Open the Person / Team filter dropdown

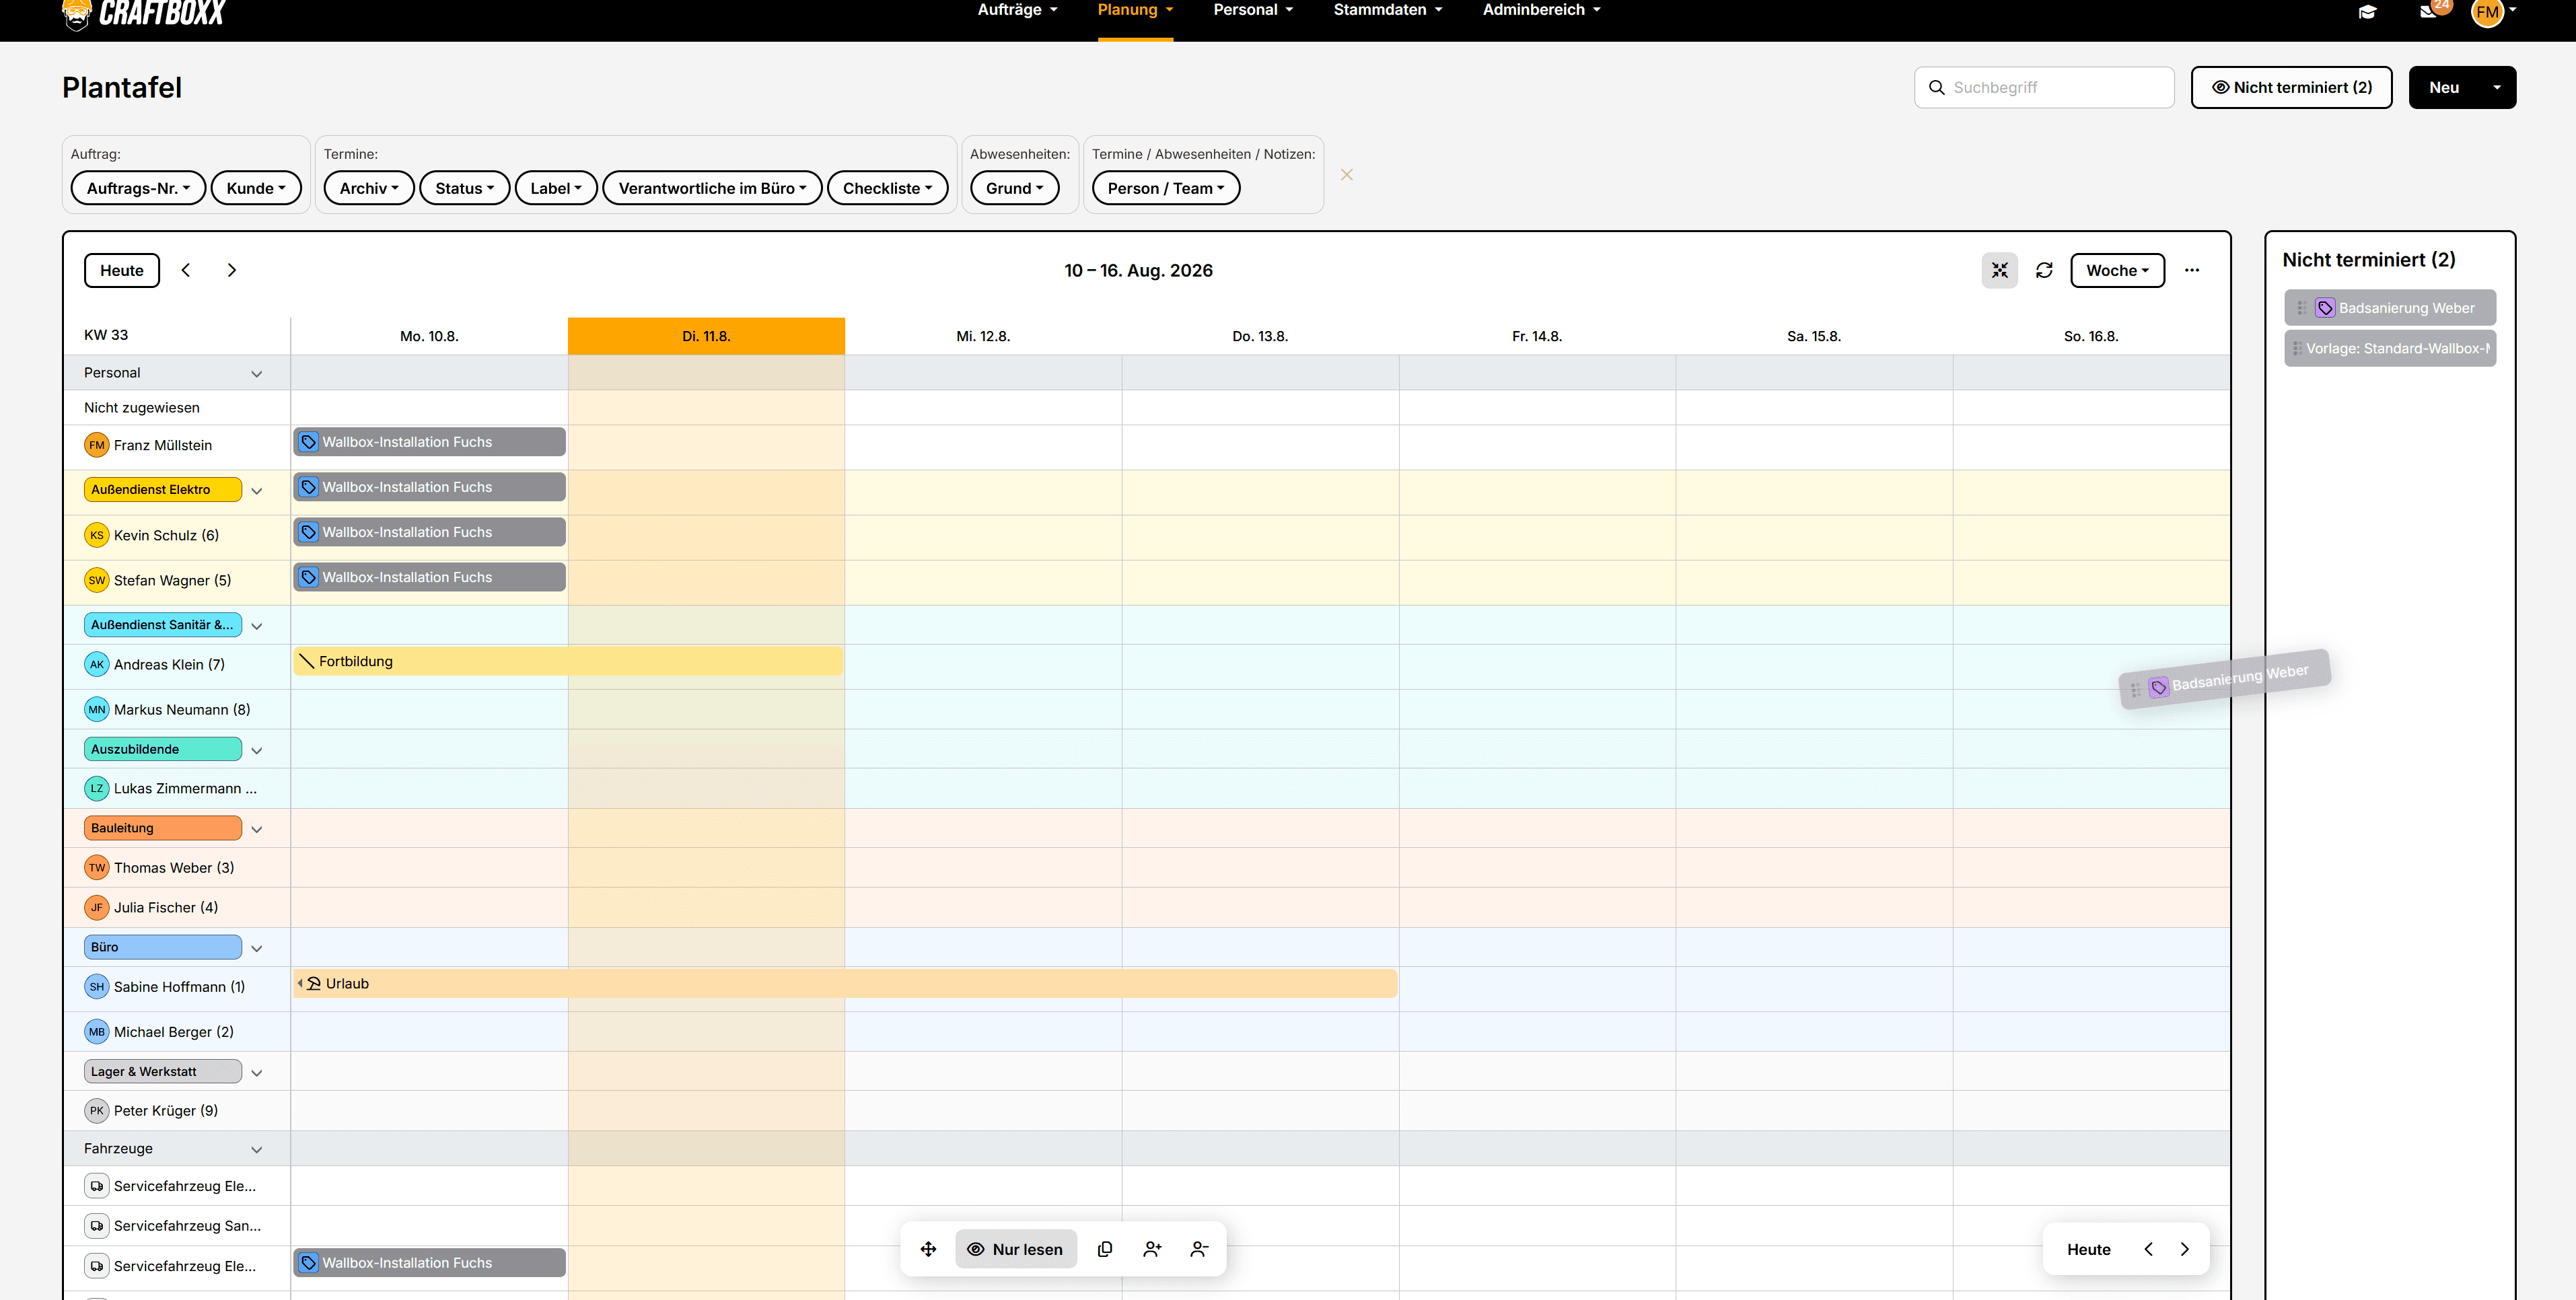(x=1166, y=188)
